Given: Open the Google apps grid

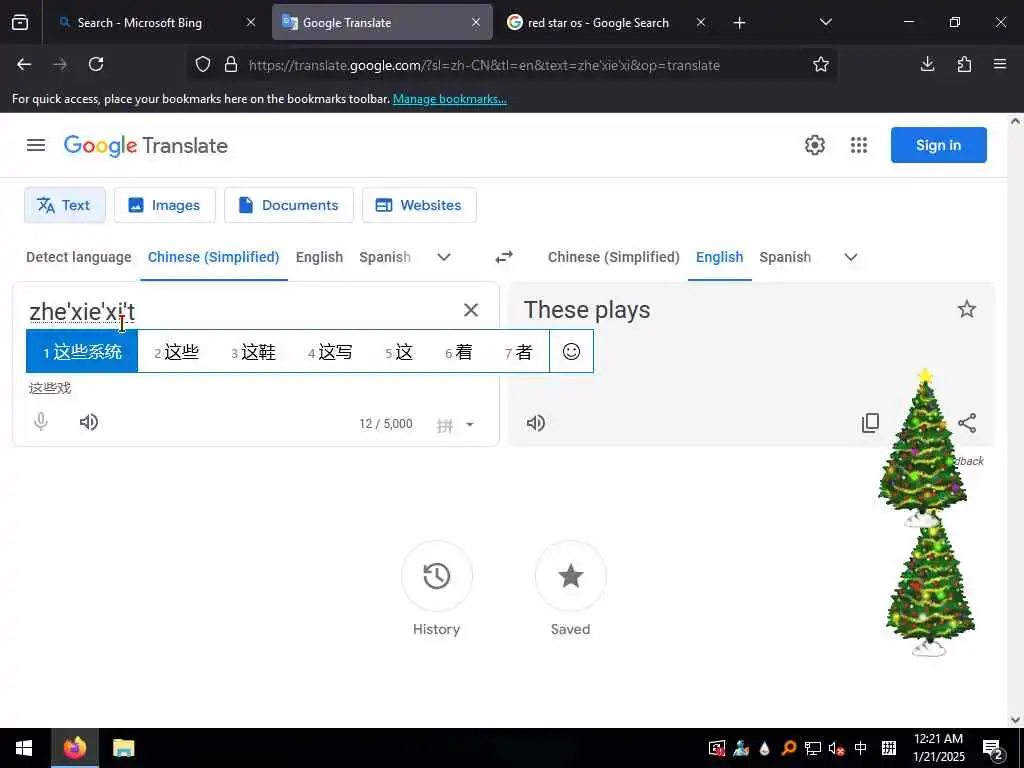Looking at the screenshot, I should coord(859,145).
